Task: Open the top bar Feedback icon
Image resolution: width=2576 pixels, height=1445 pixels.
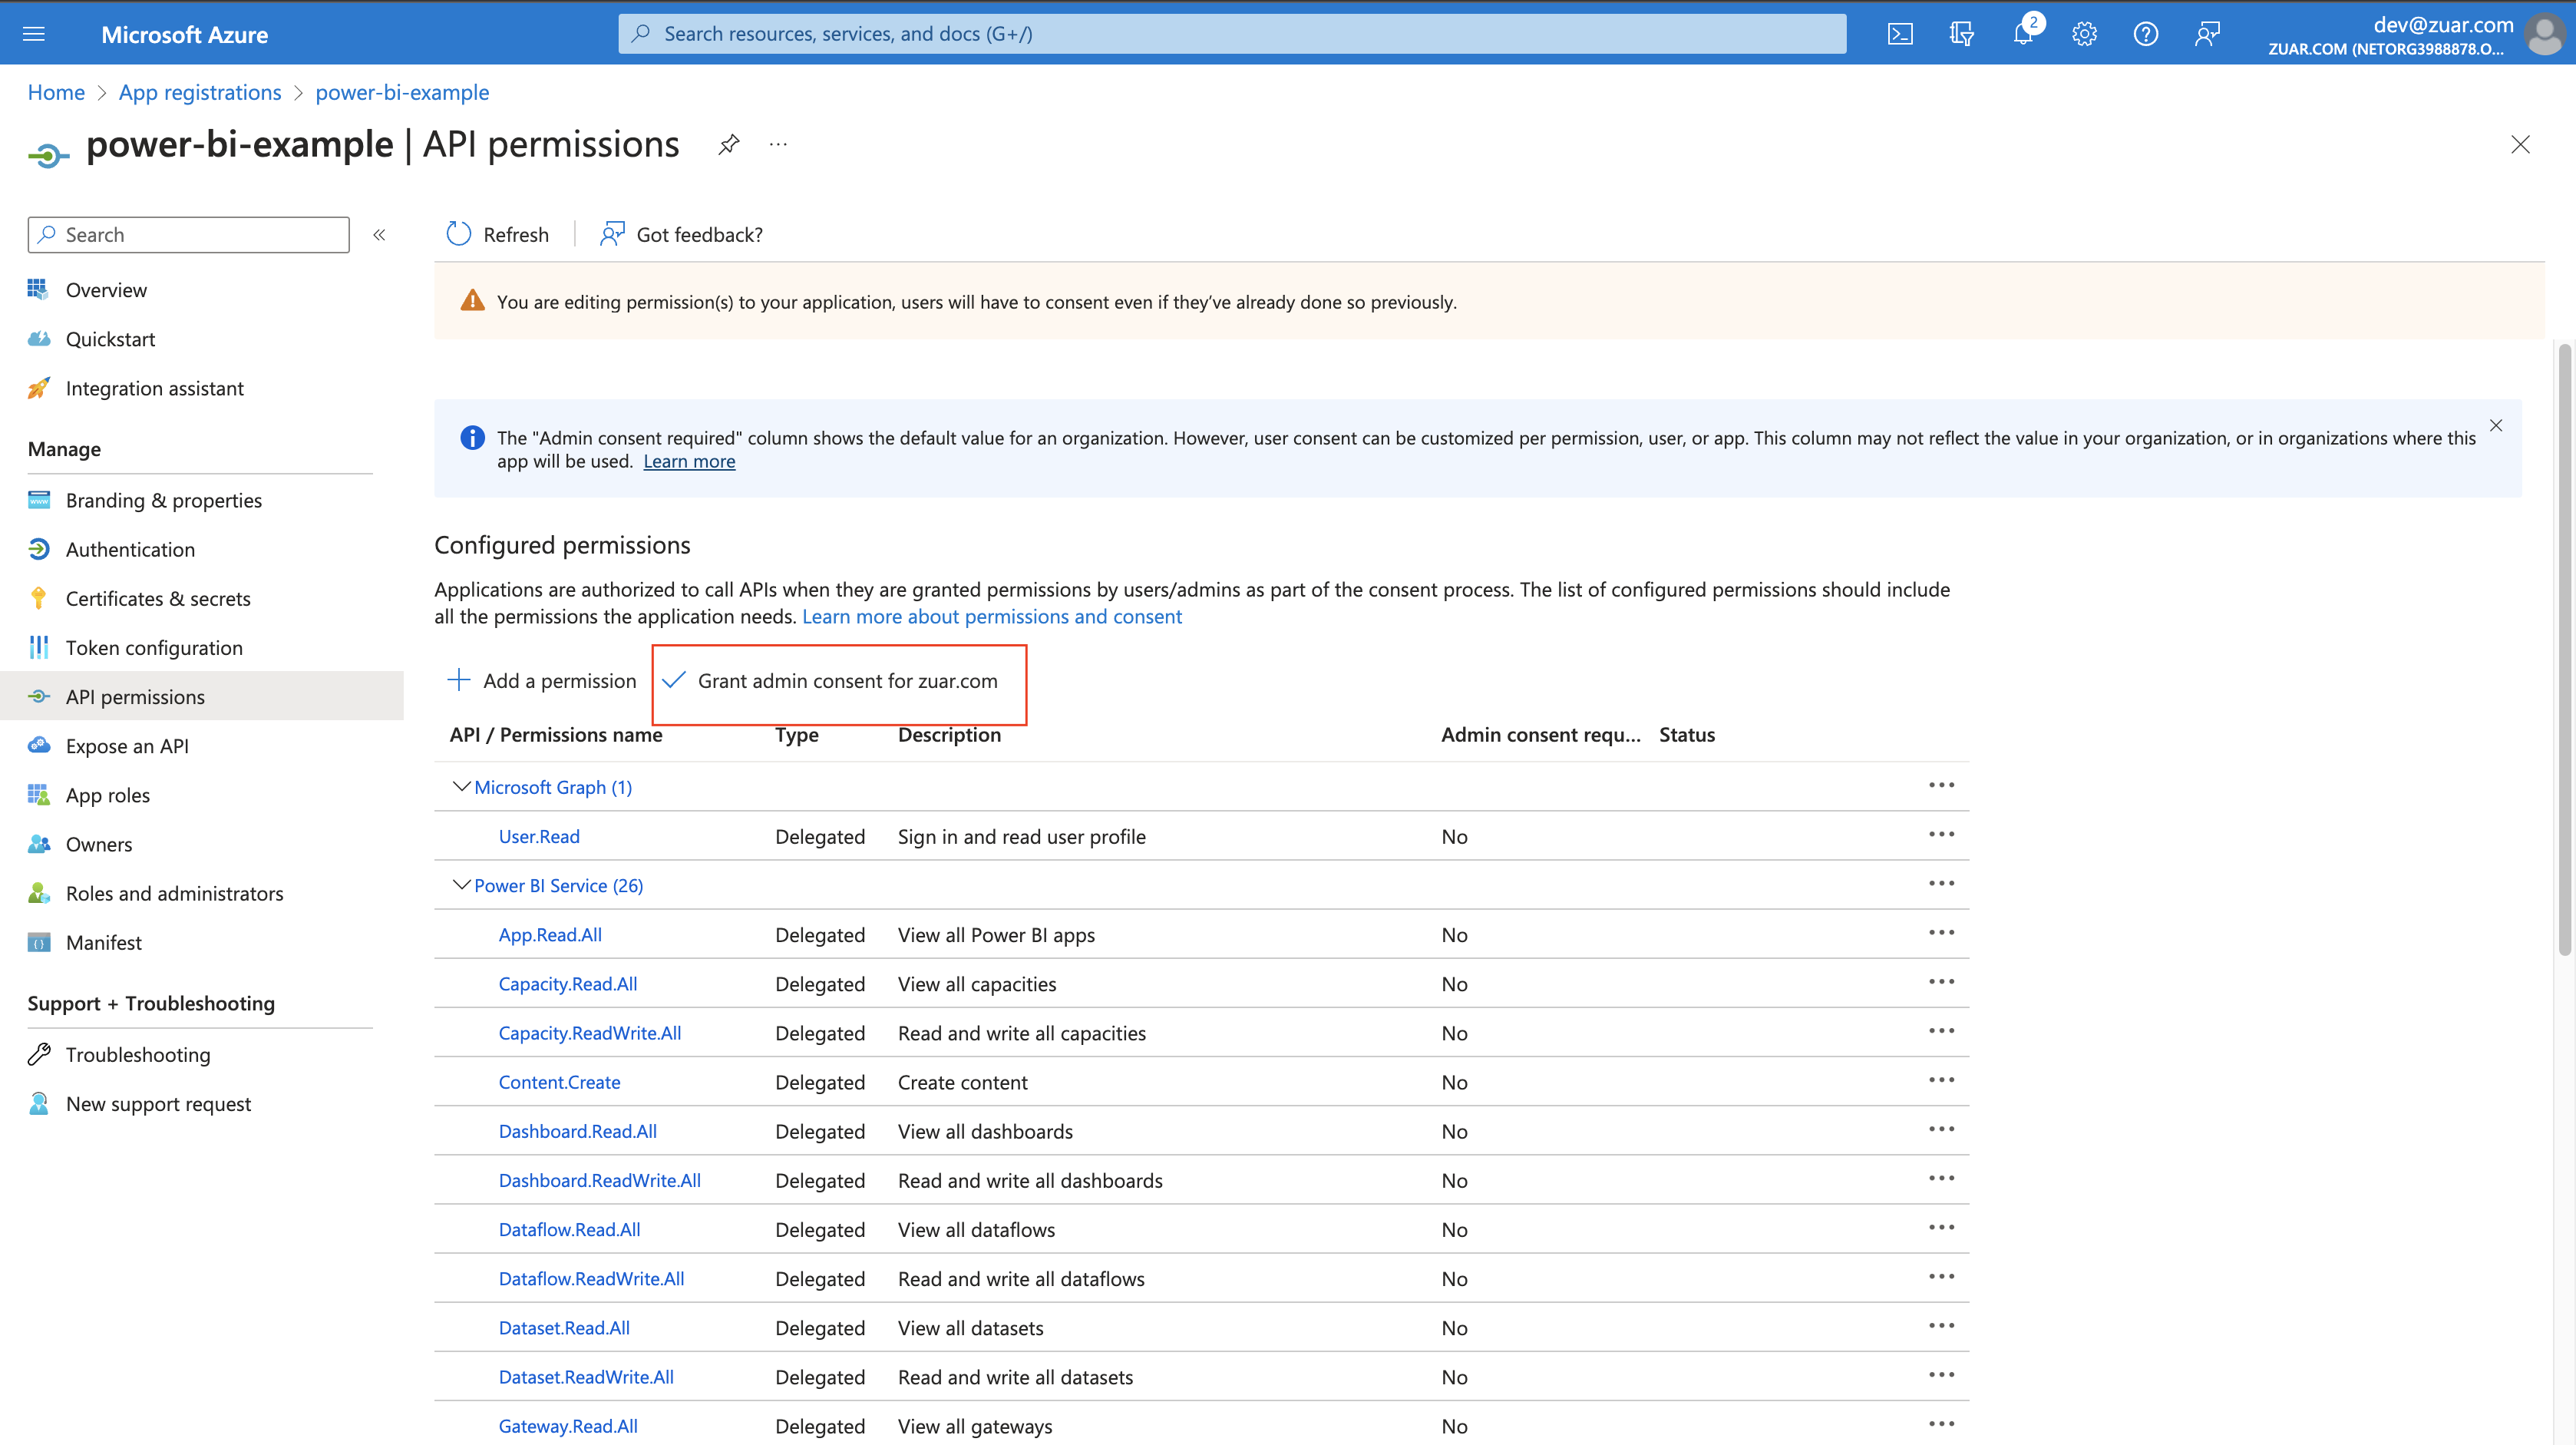Action: [2207, 34]
